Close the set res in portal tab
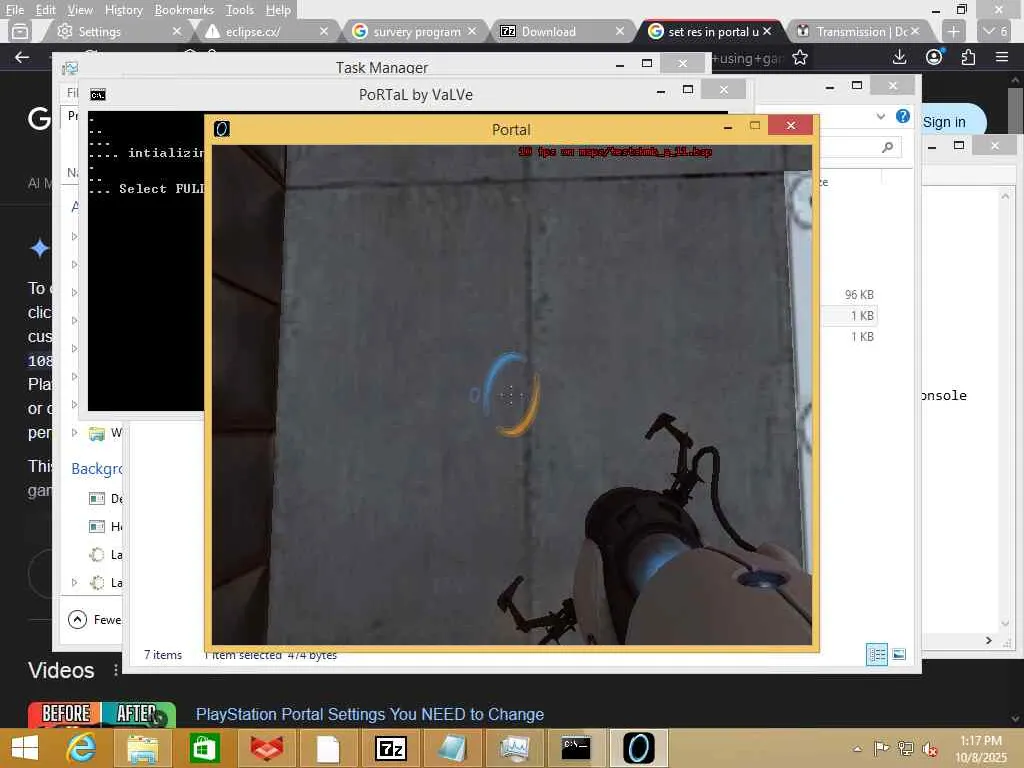This screenshot has width=1024, height=768. pos(767,31)
